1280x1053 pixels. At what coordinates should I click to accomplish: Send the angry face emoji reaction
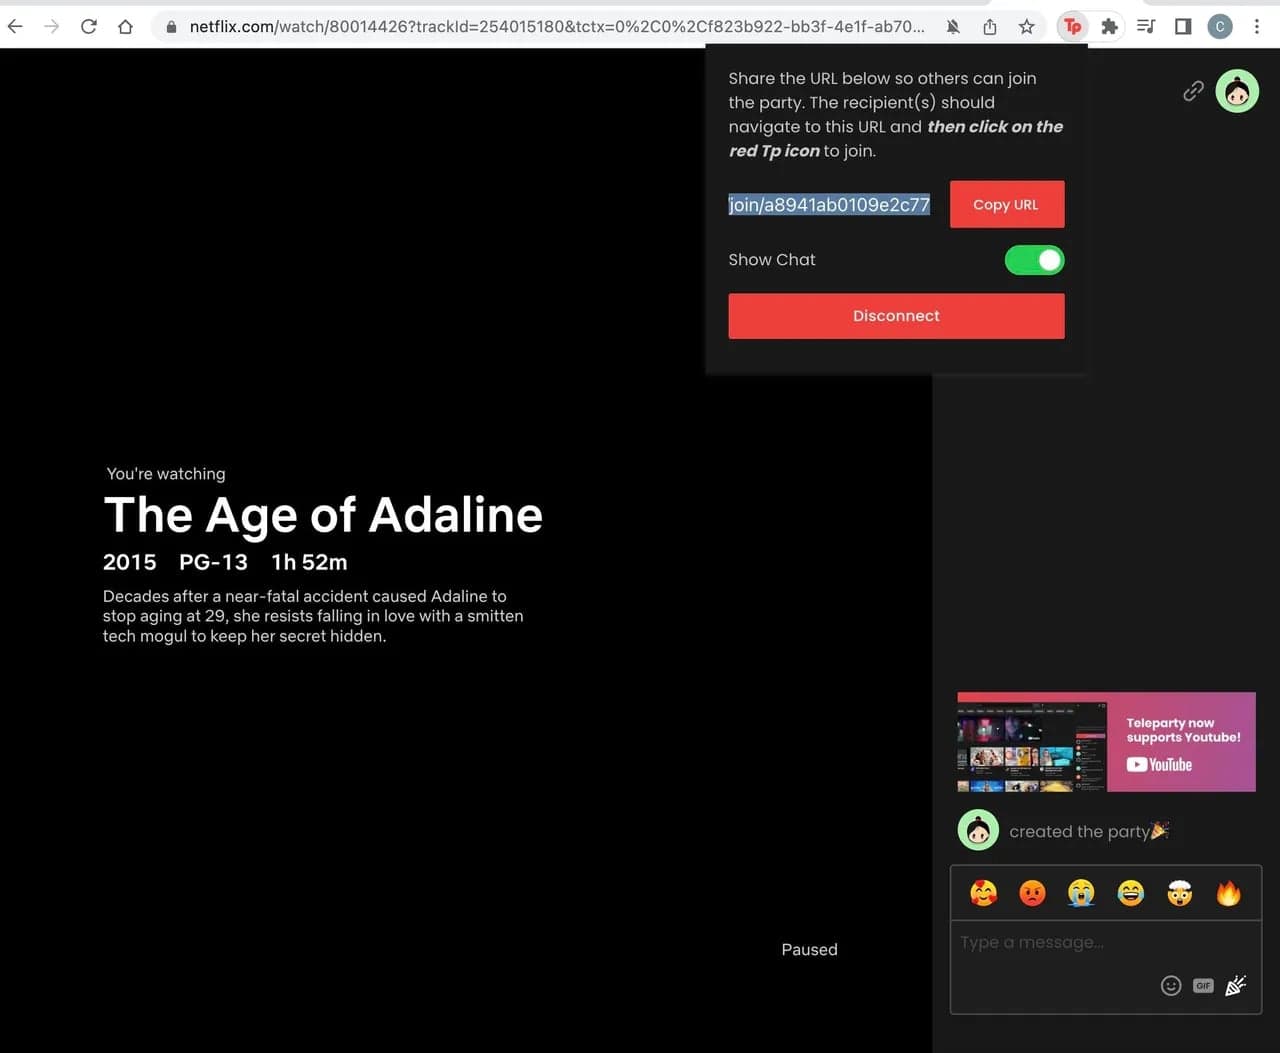[1032, 892]
